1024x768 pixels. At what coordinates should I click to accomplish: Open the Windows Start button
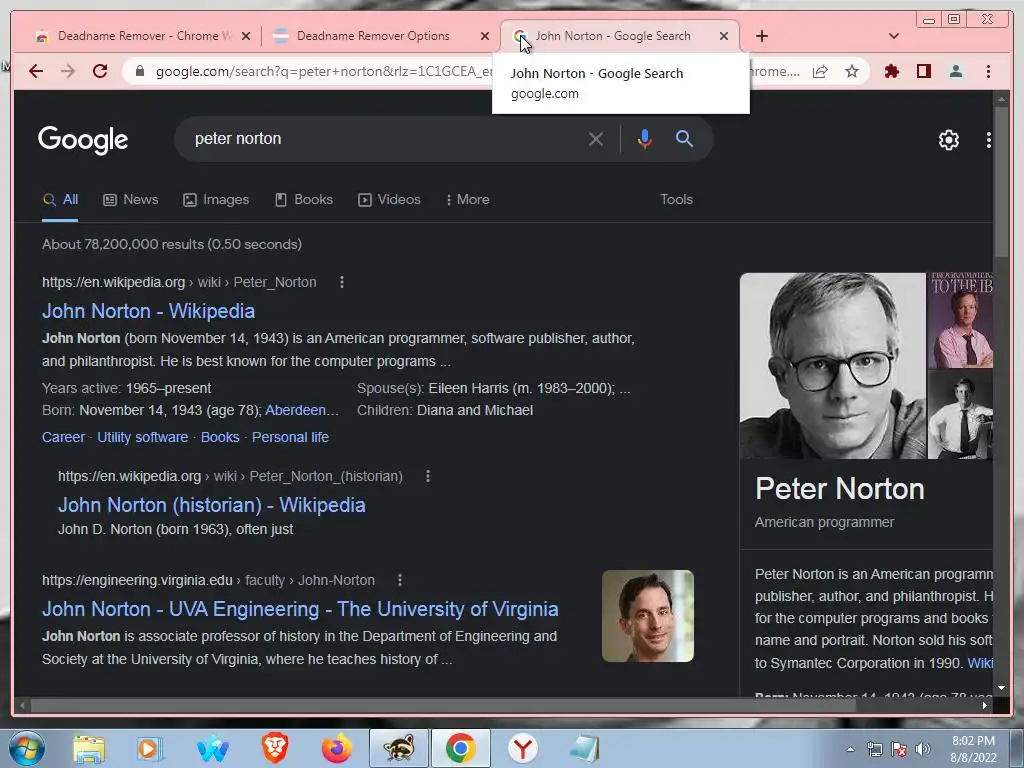(26, 748)
